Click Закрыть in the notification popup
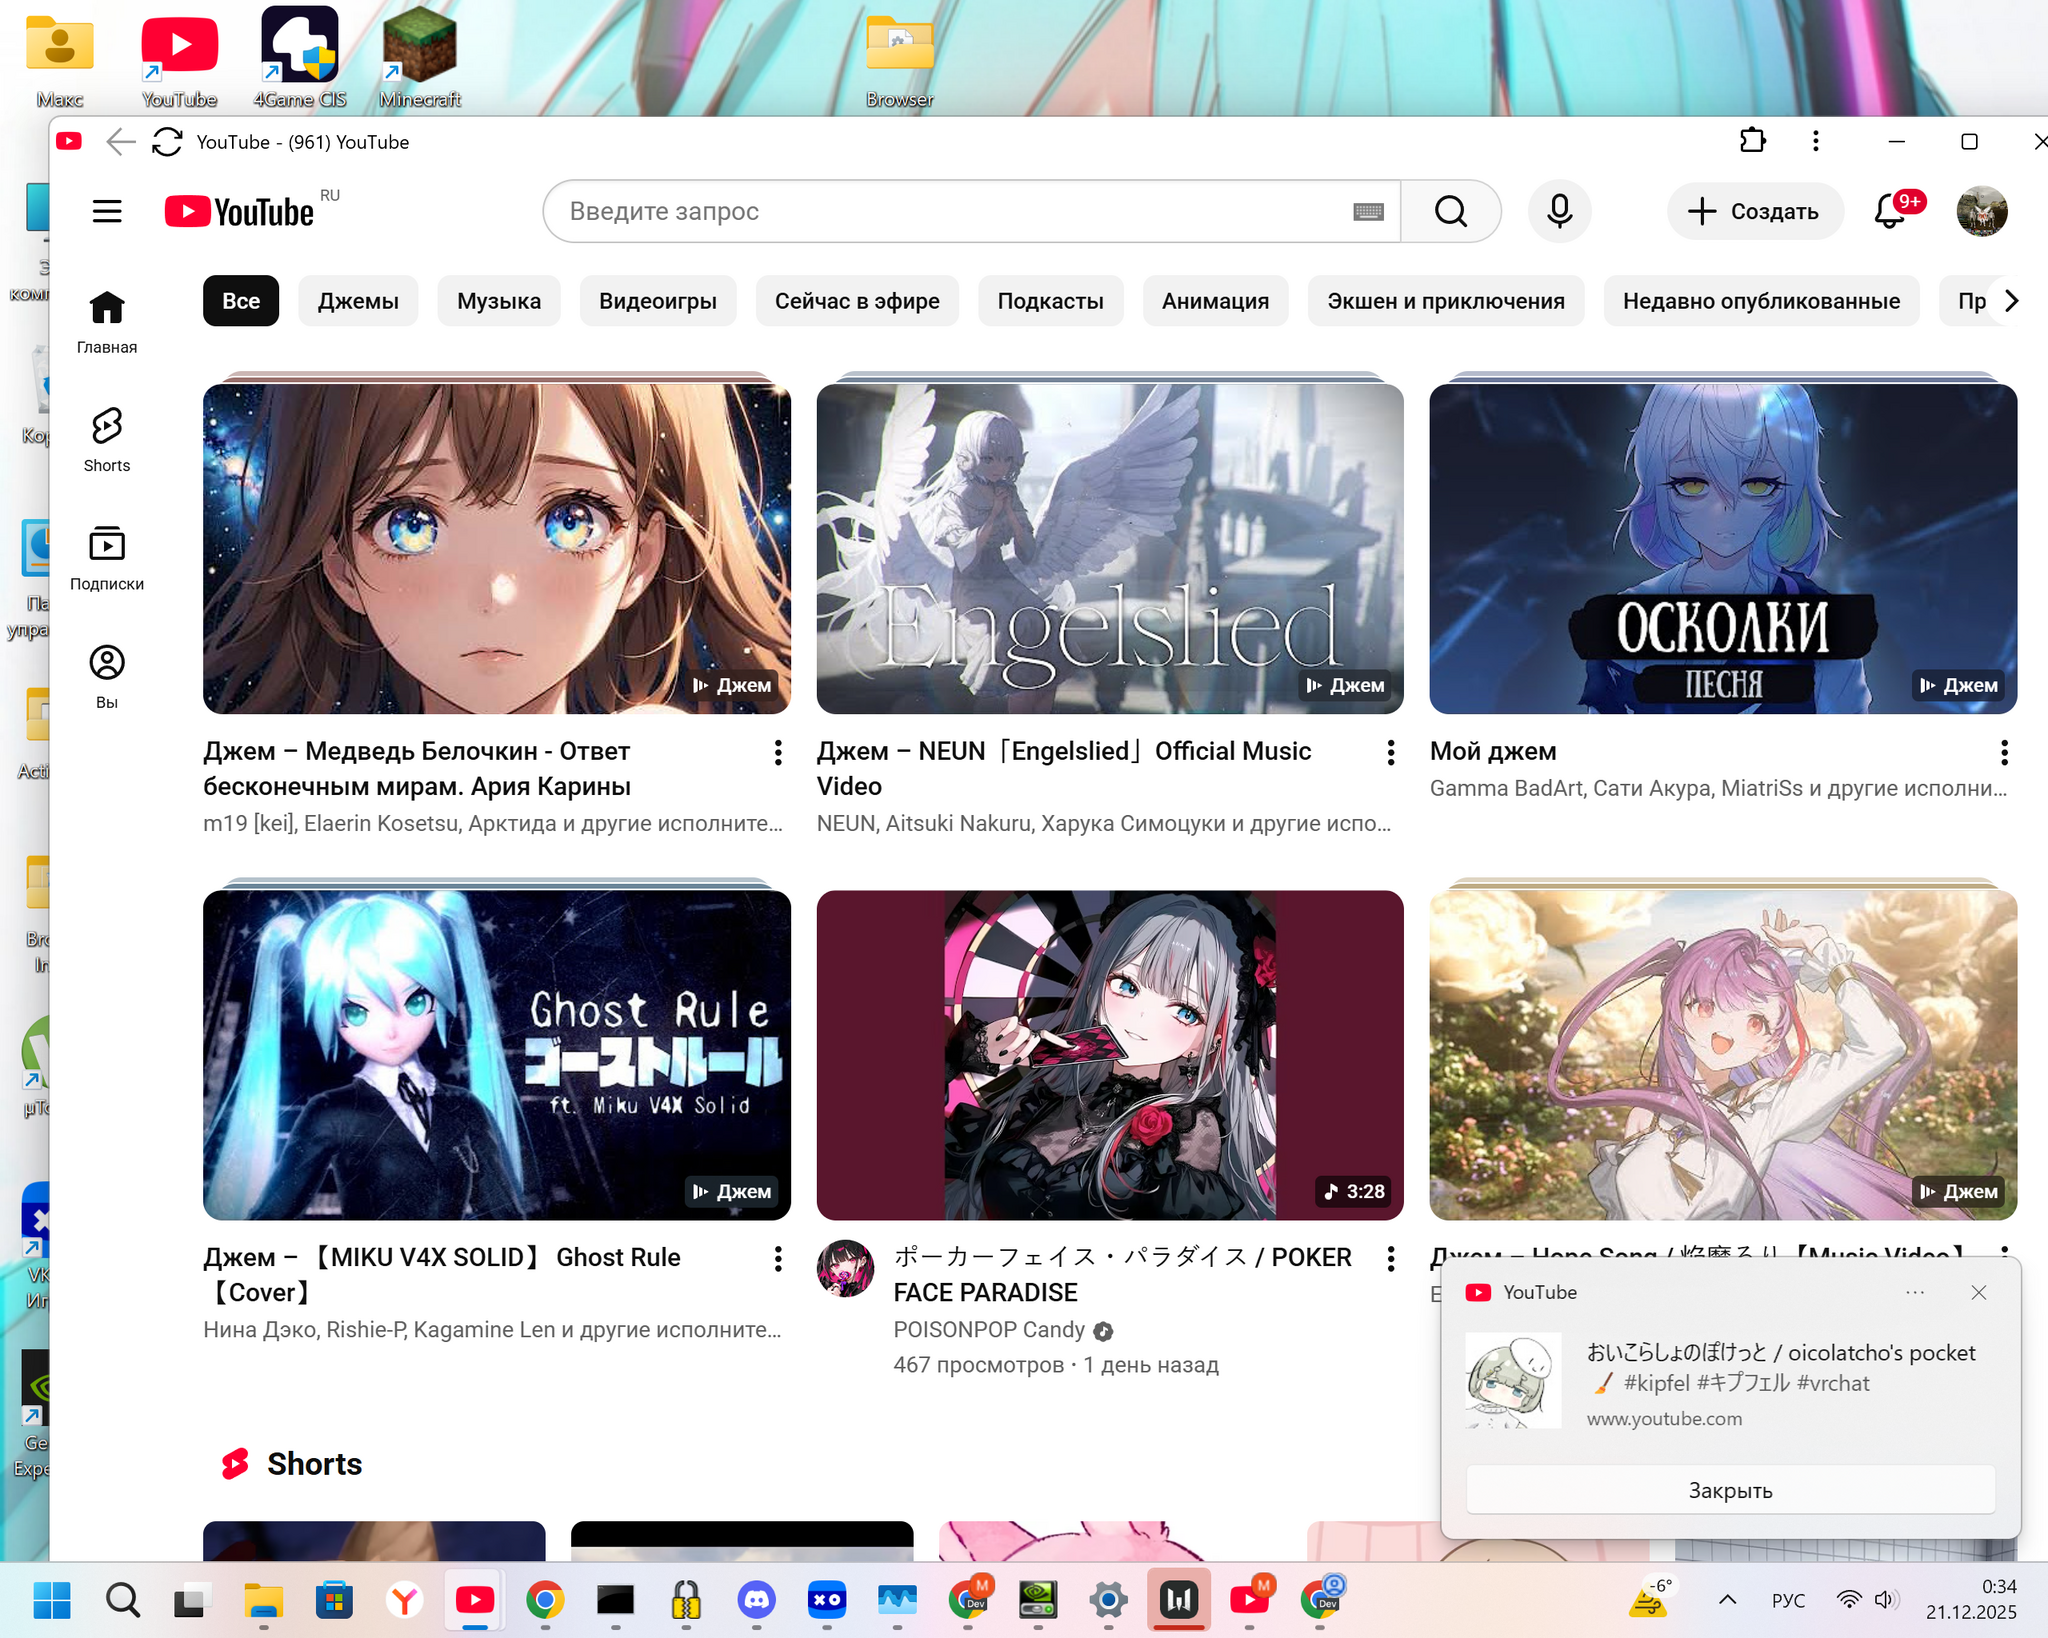This screenshot has height=1638, width=2048. click(x=1730, y=1490)
